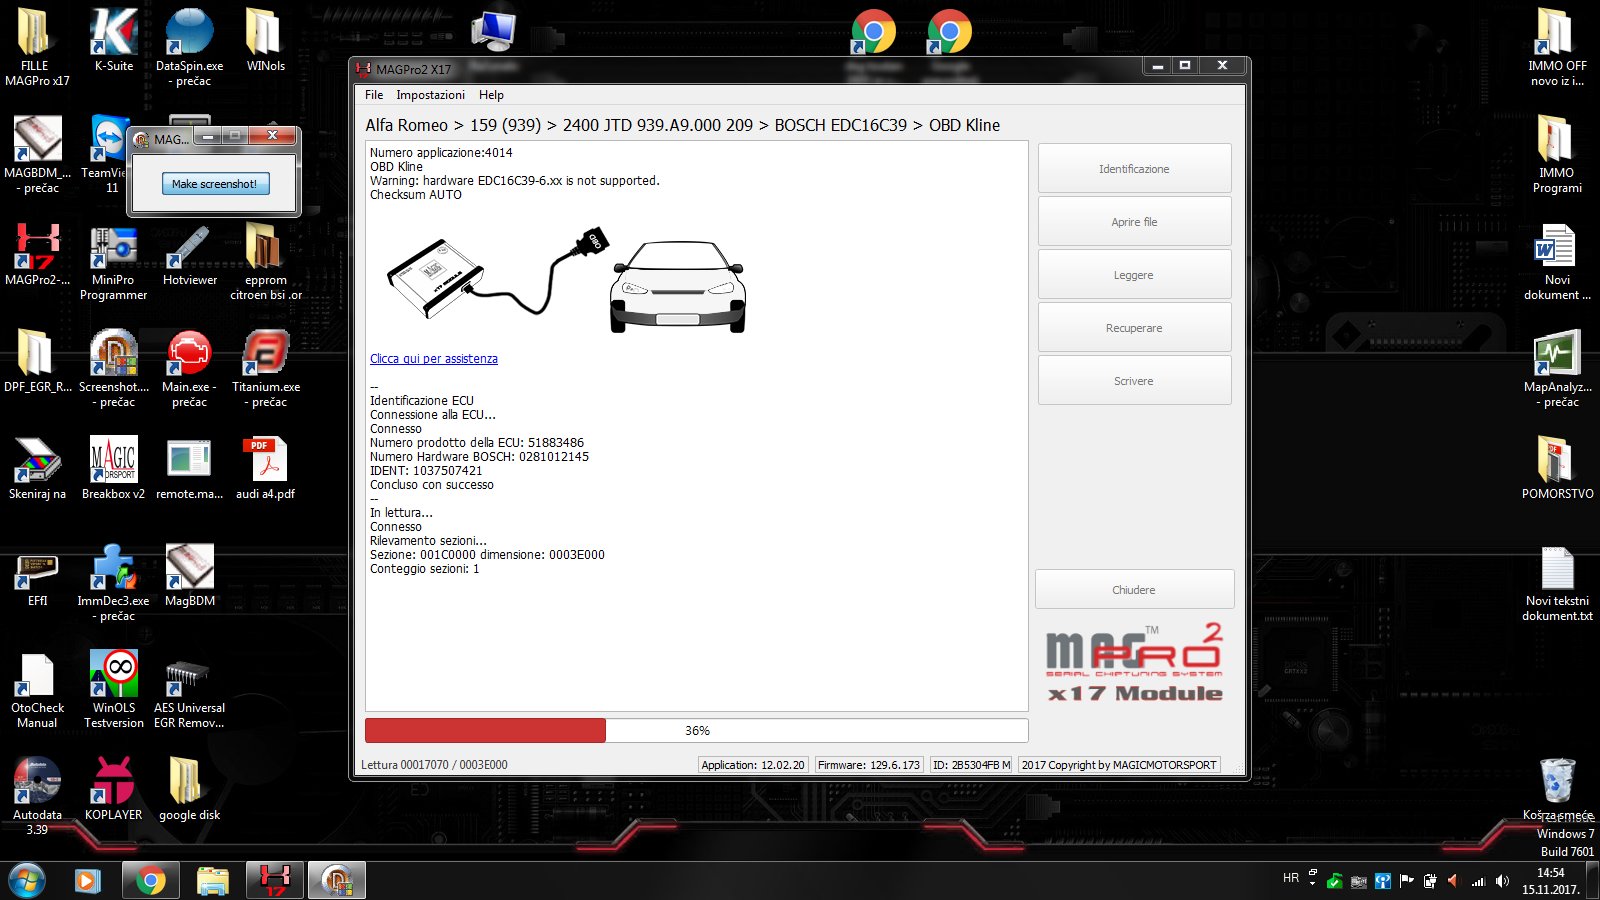This screenshot has width=1600, height=900.
Task: Select the IMMO Programi folder icon
Action: (x=1557, y=155)
